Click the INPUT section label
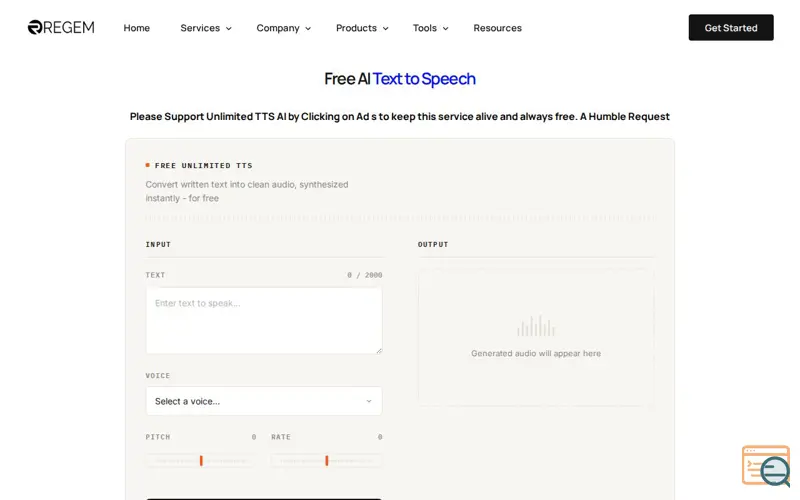The image size is (800, 500). point(158,244)
